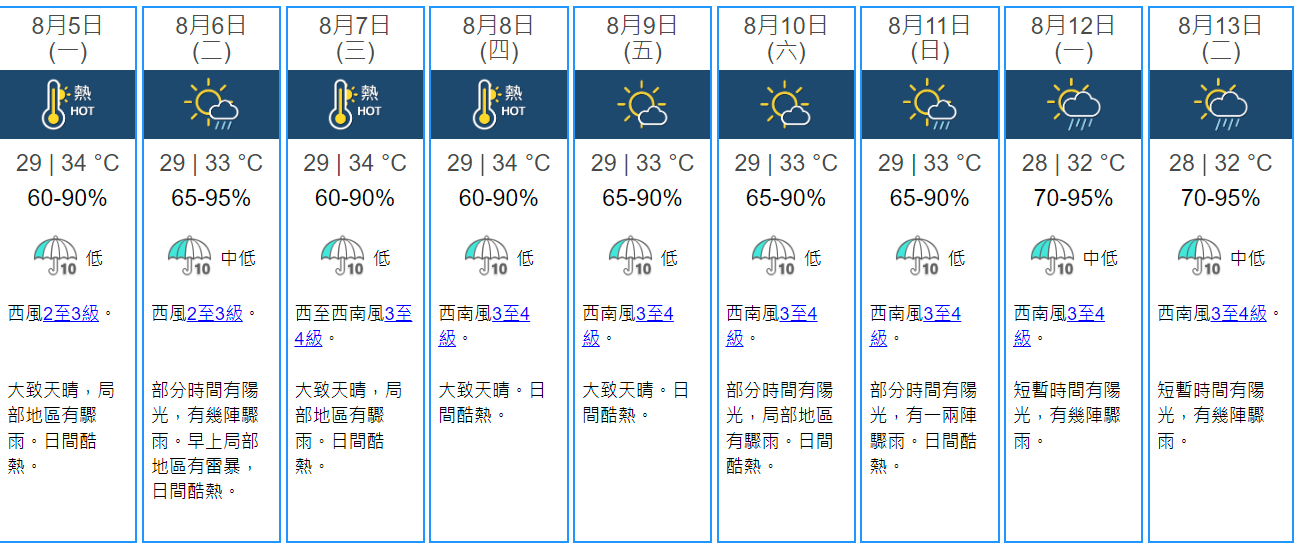Click the umbrella icon in the 8月9日 column
This screenshot has width=1298, height=548.
[630, 257]
